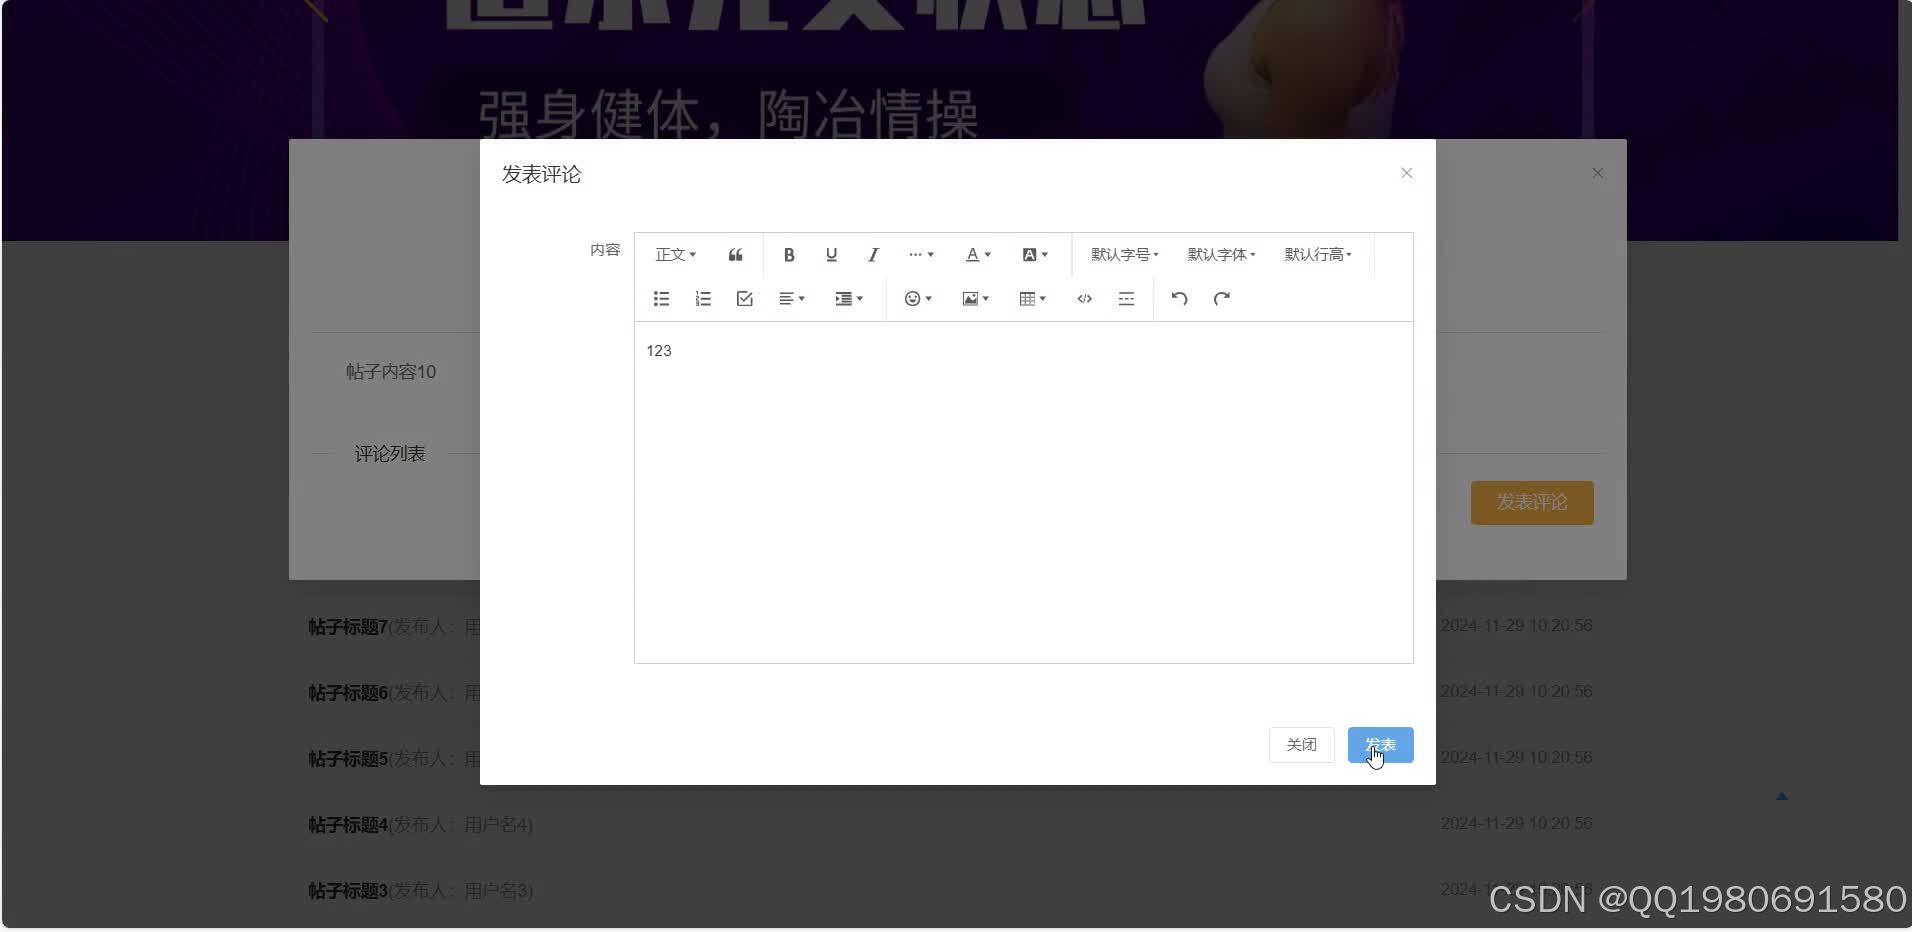Insert an emoji into the comment
This screenshot has width=1912, height=932.
tap(913, 298)
